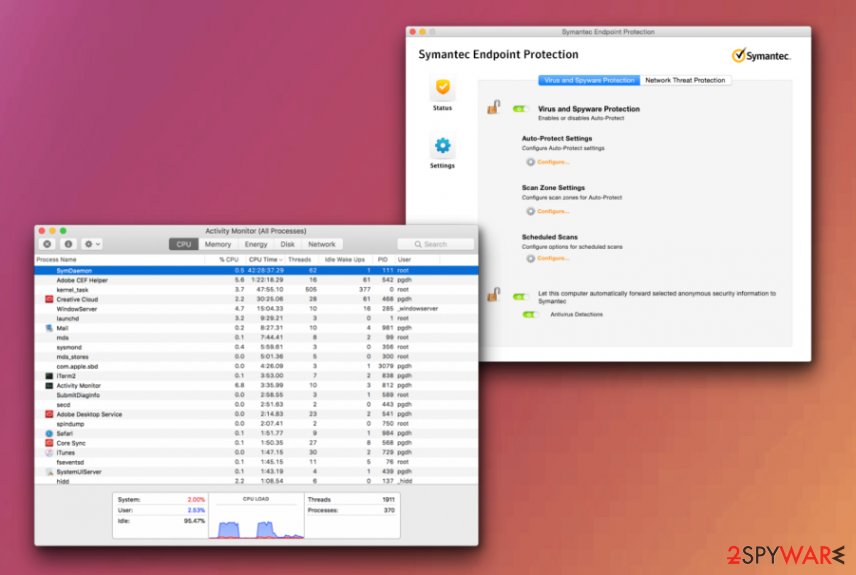This screenshot has width=856, height=575.
Task: Select the fseventsd process row
Action: coord(256,462)
